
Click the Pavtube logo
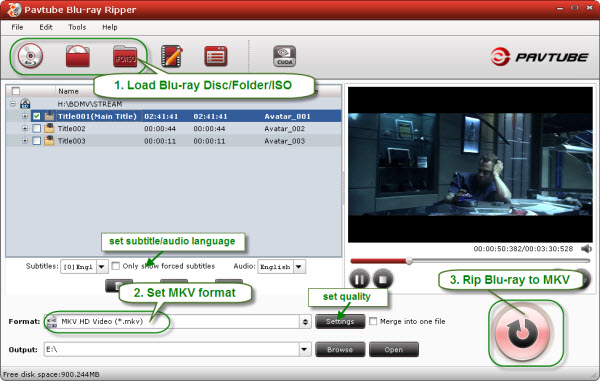[539, 57]
